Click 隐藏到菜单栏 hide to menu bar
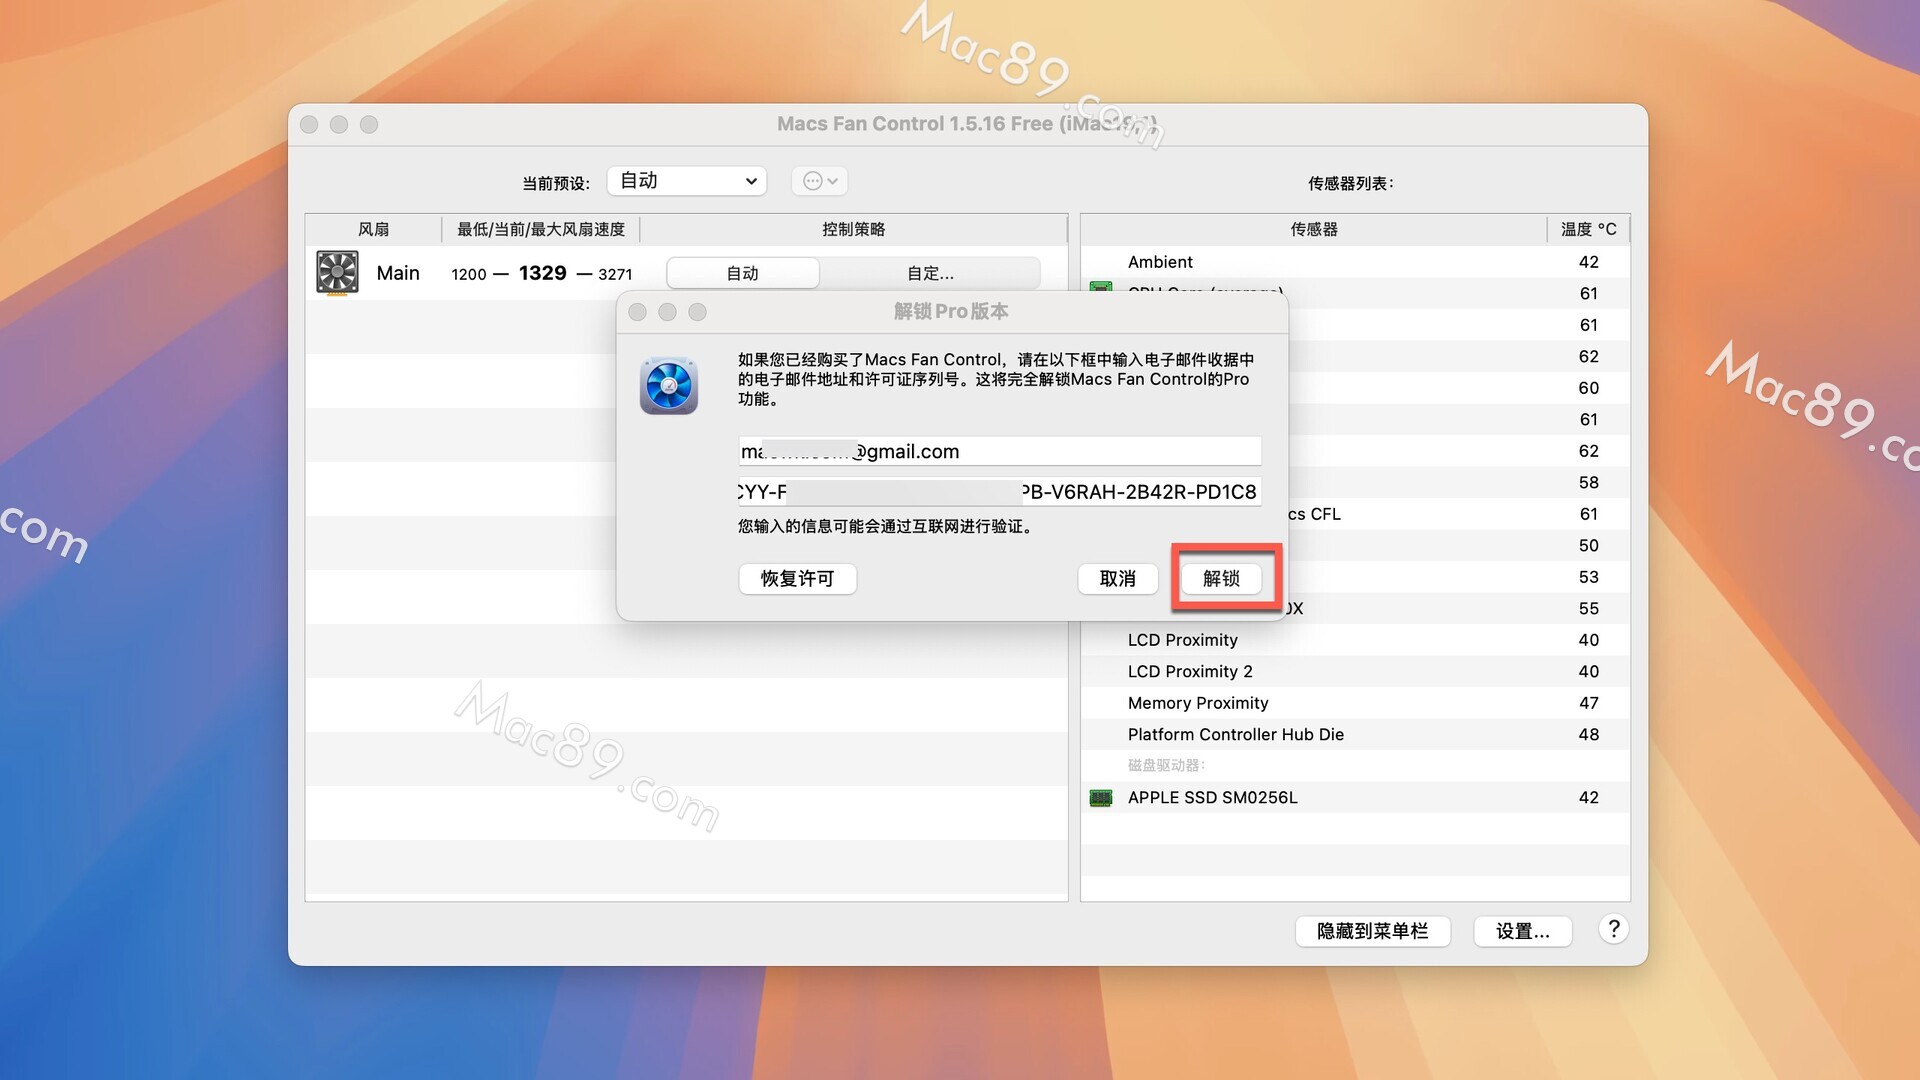This screenshot has height=1080, width=1920. [1372, 931]
